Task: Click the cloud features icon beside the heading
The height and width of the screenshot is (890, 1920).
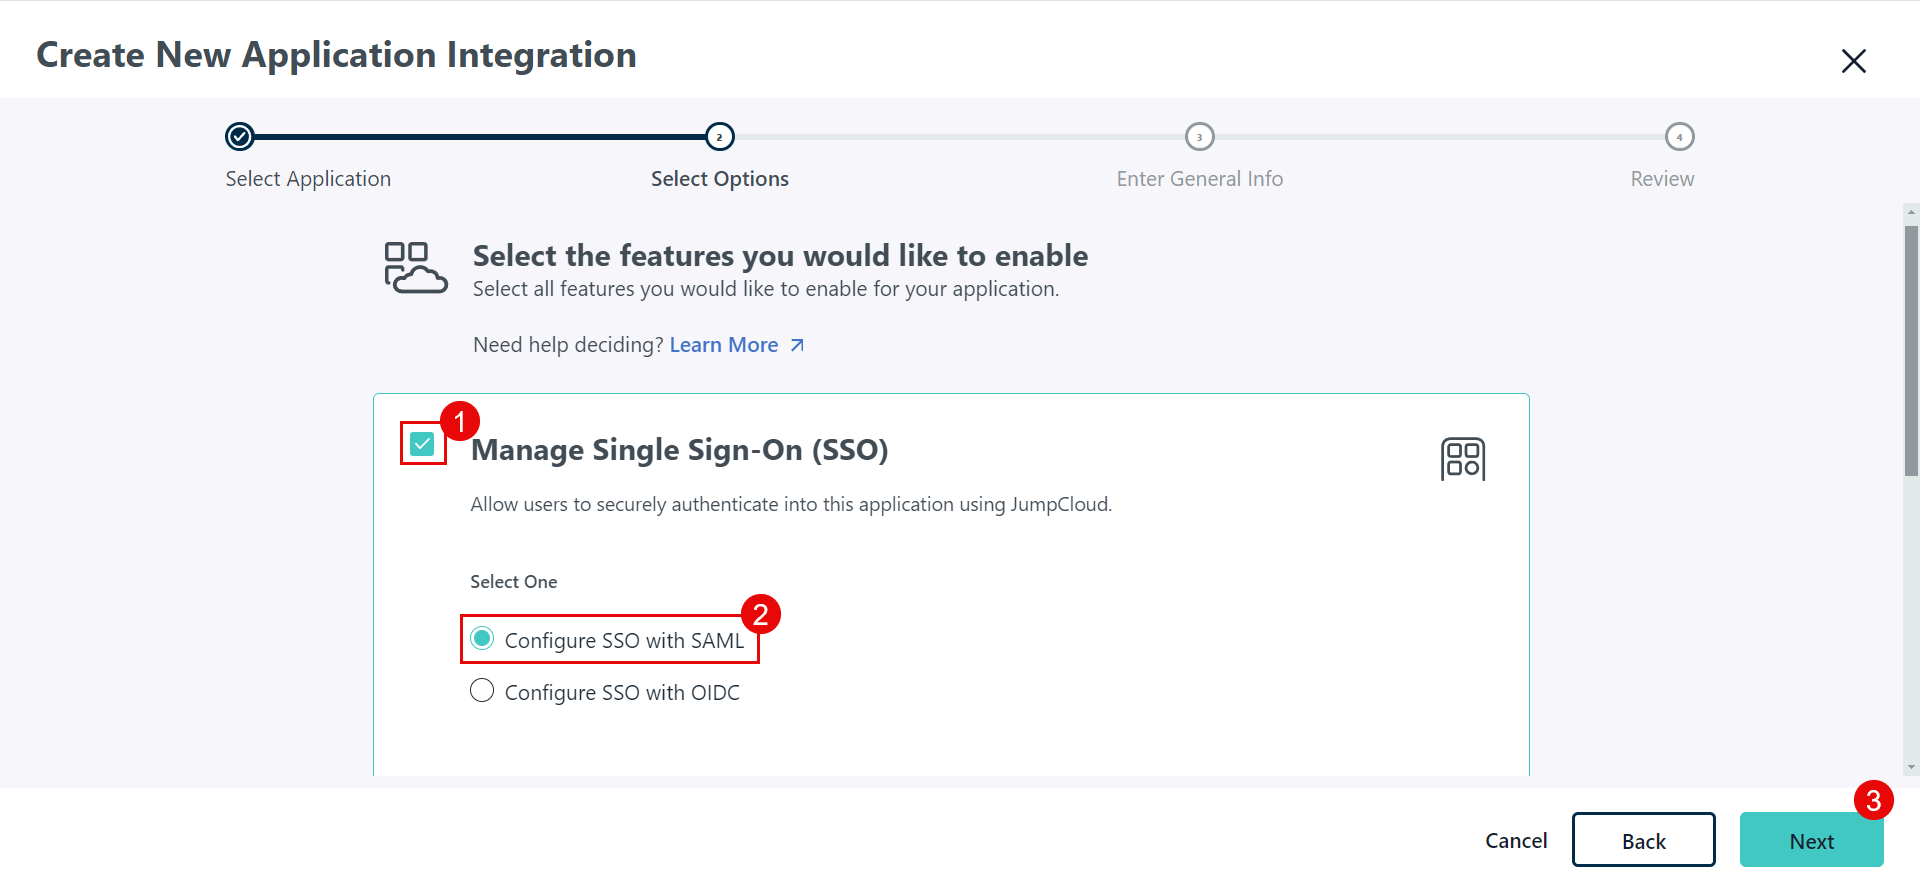Action: click(415, 268)
